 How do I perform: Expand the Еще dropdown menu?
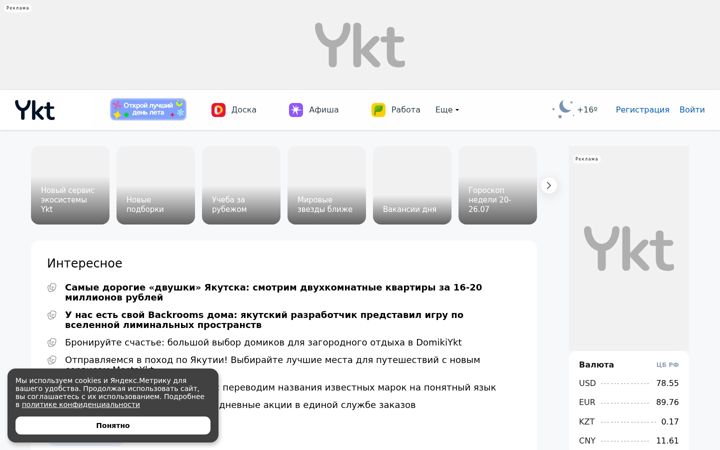[x=447, y=110]
